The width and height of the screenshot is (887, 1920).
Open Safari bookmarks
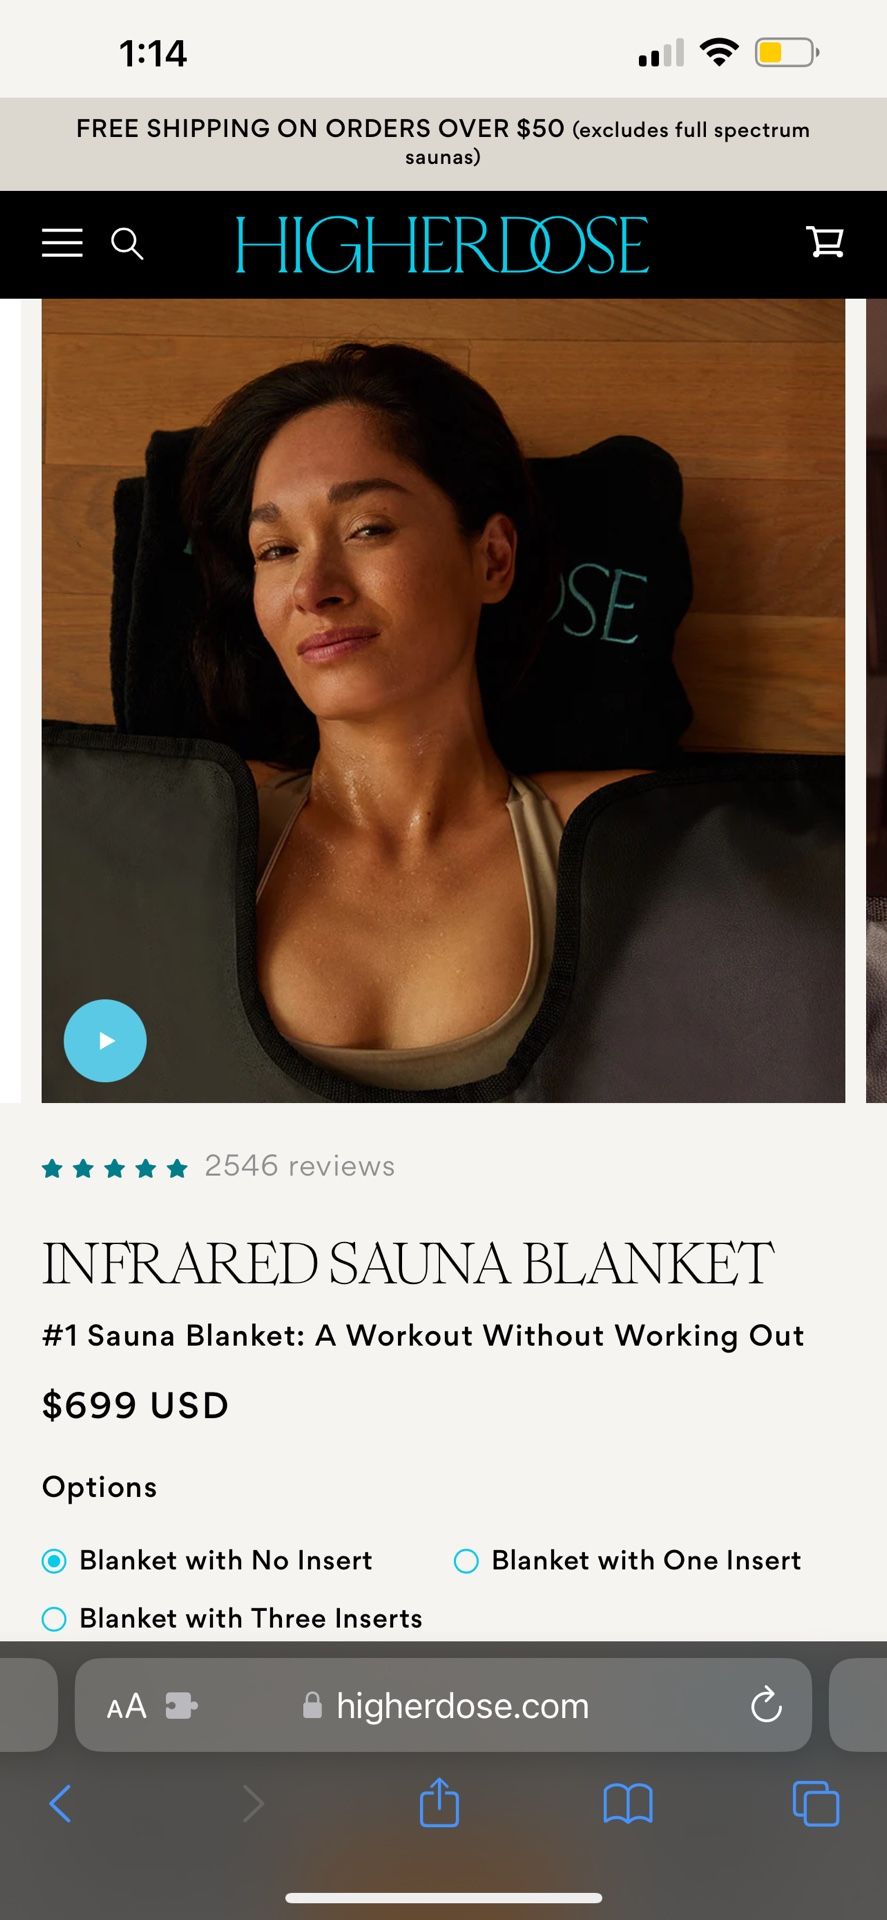pos(628,1804)
